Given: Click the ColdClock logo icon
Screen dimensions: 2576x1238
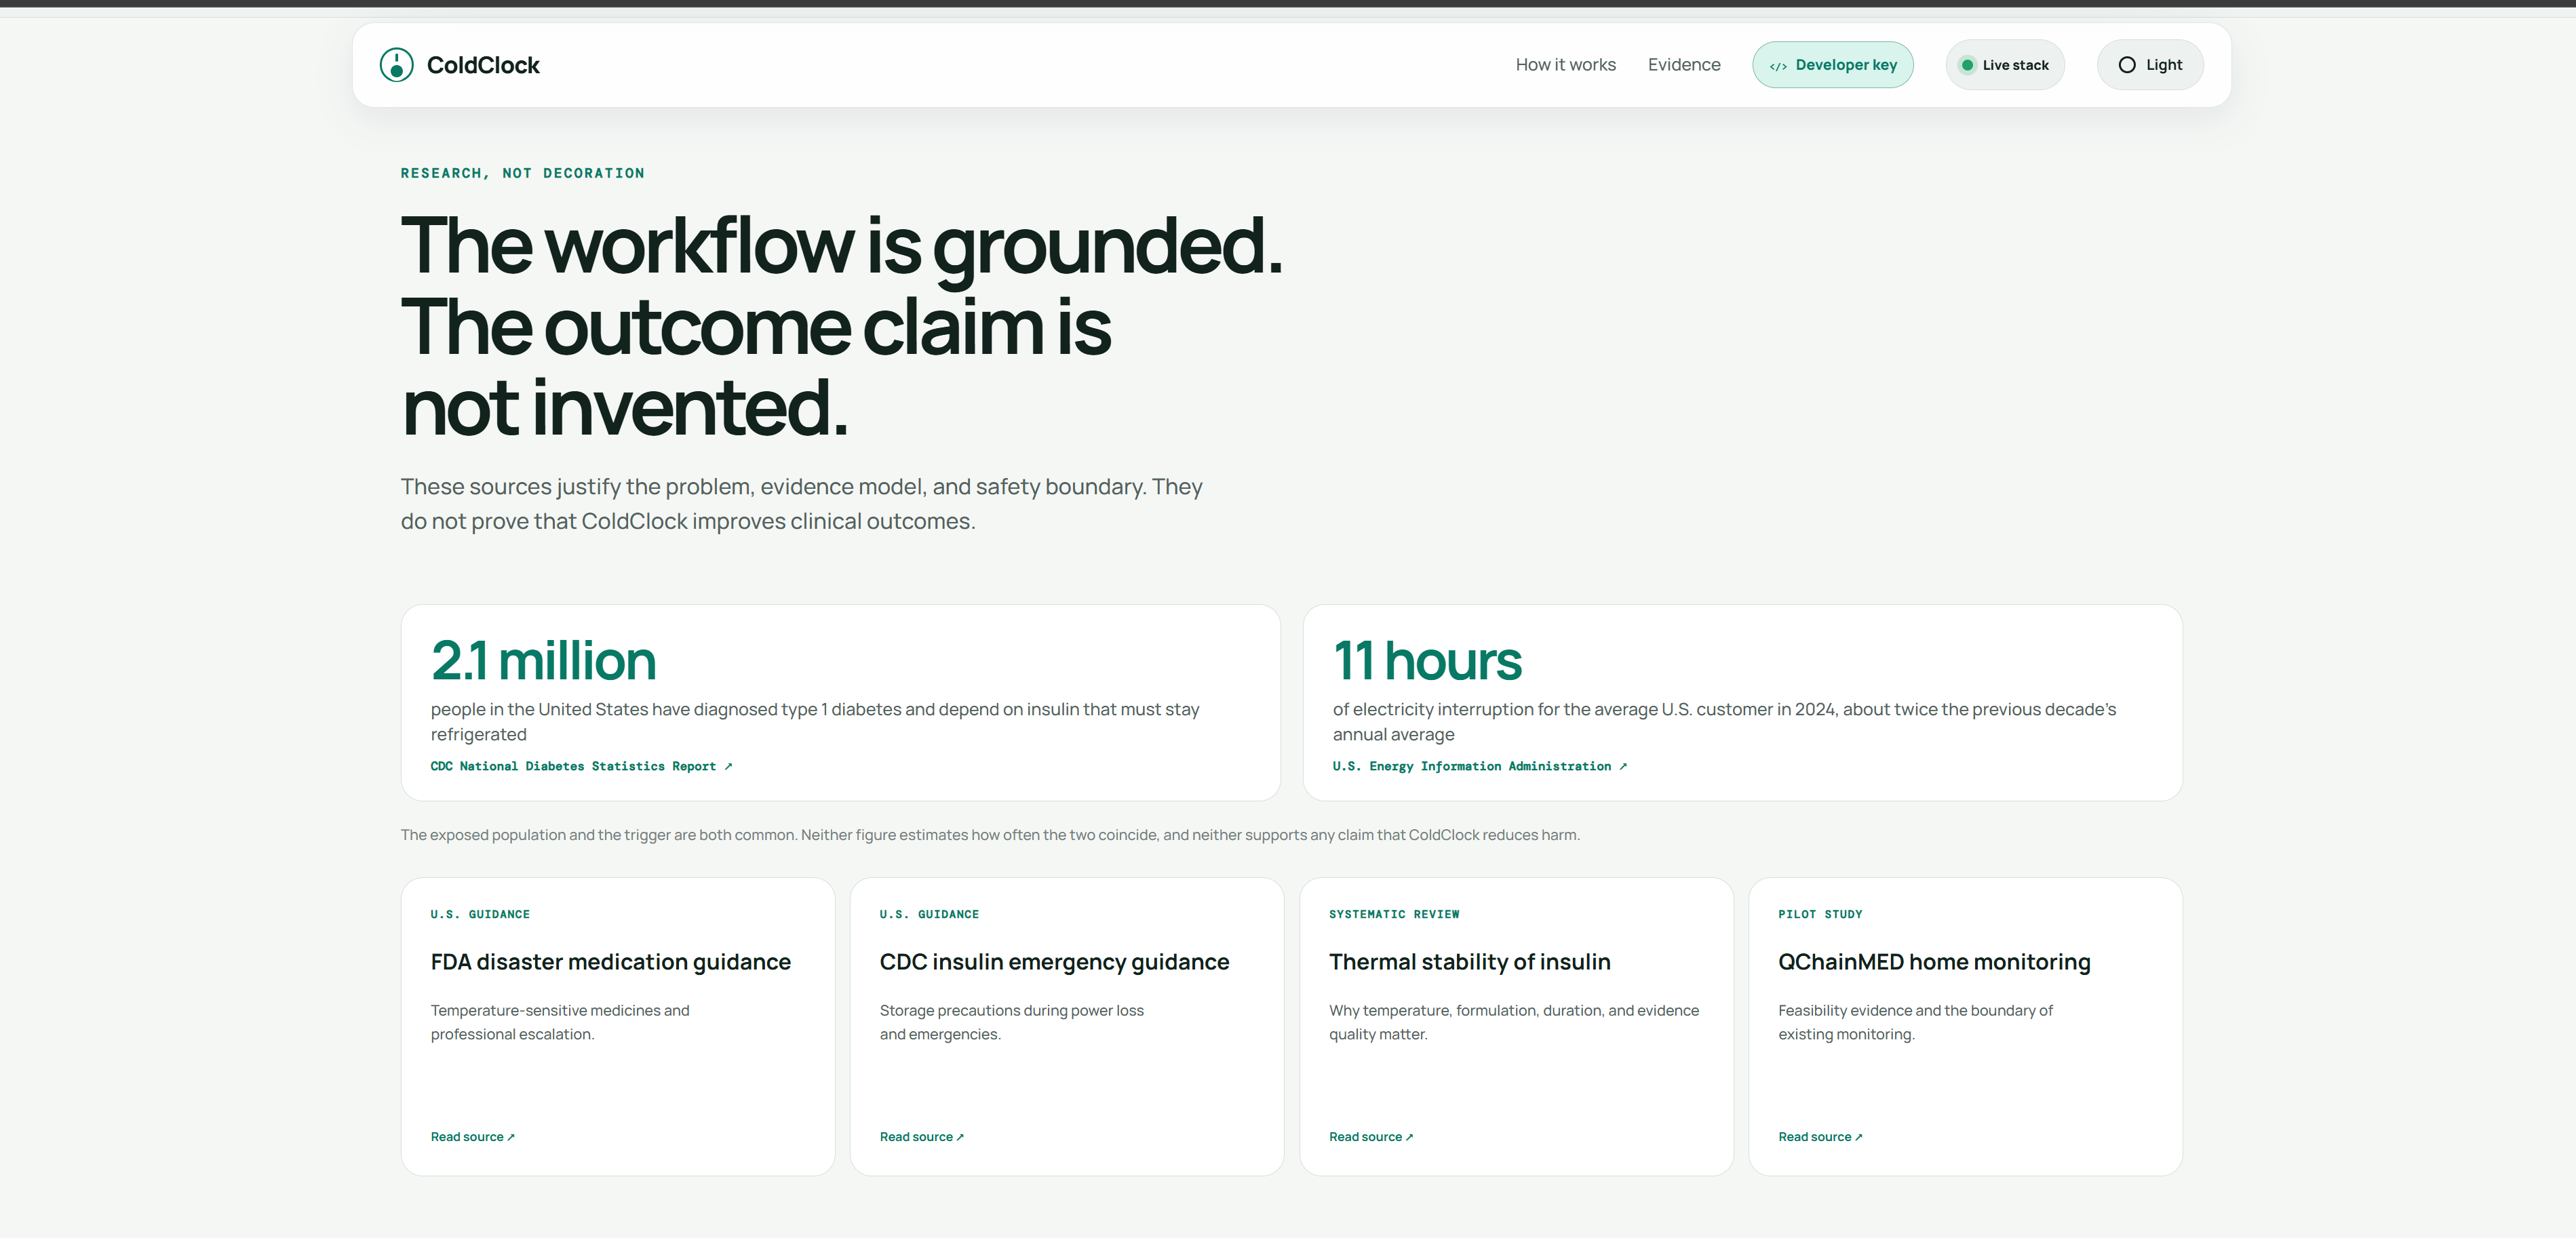Looking at the screenshot, I should point(396,65).
